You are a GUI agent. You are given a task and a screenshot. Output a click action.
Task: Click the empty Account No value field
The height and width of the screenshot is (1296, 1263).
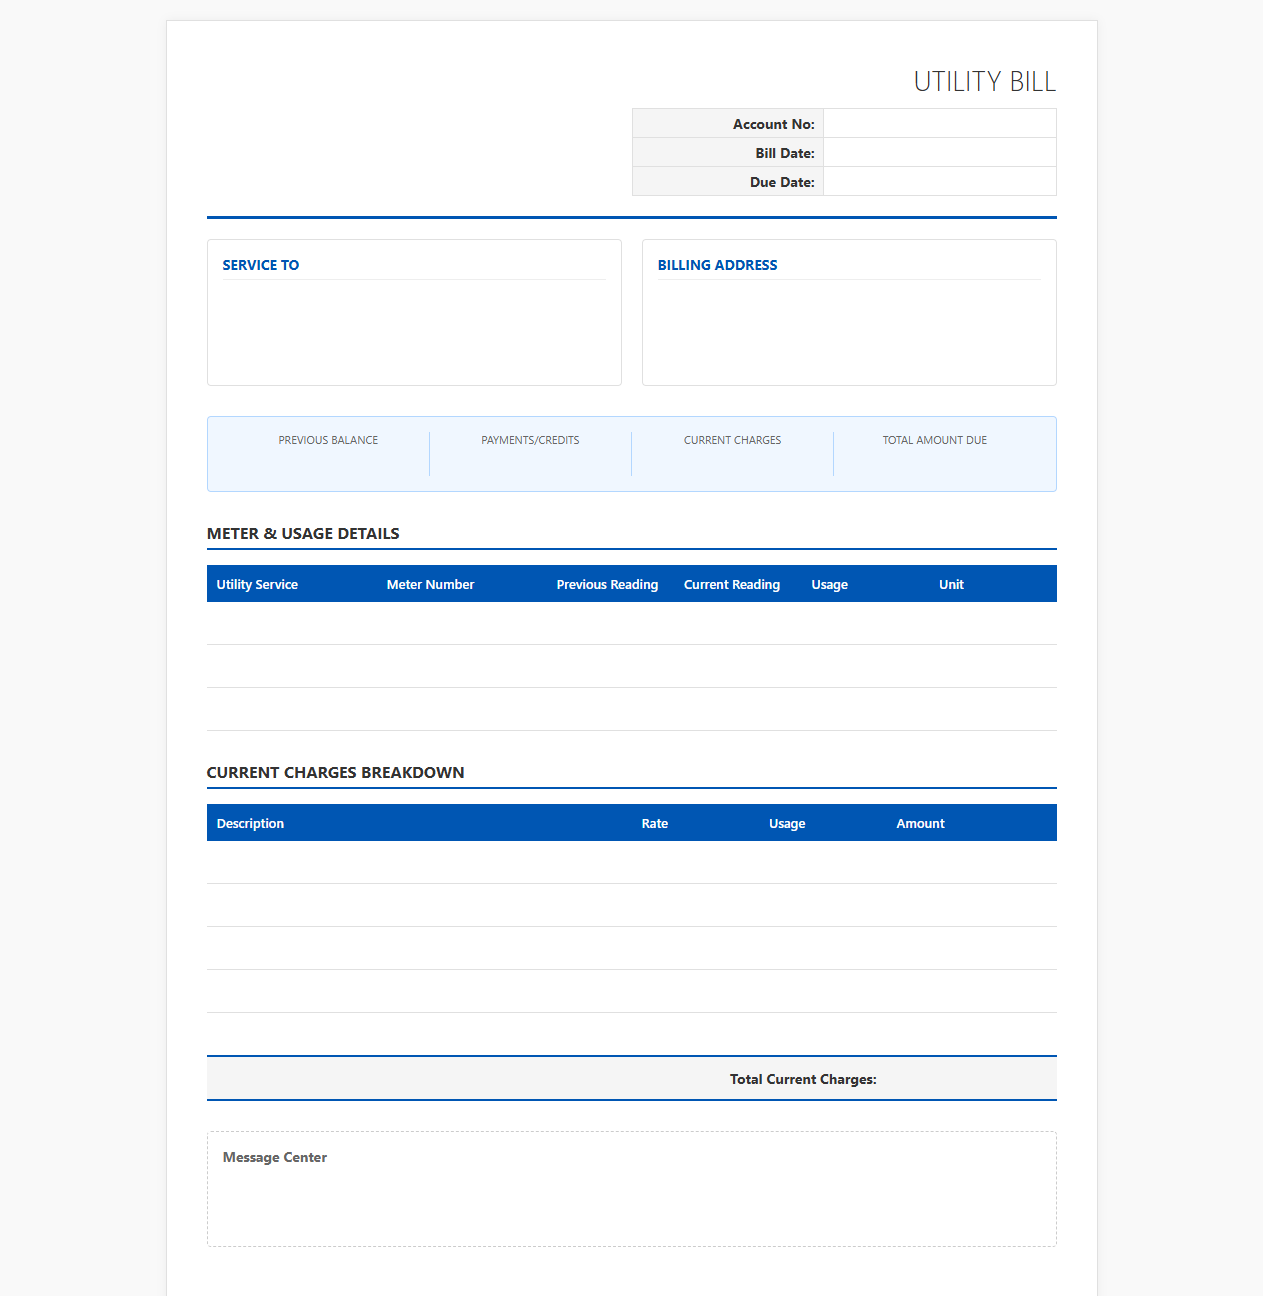point(939,124)
